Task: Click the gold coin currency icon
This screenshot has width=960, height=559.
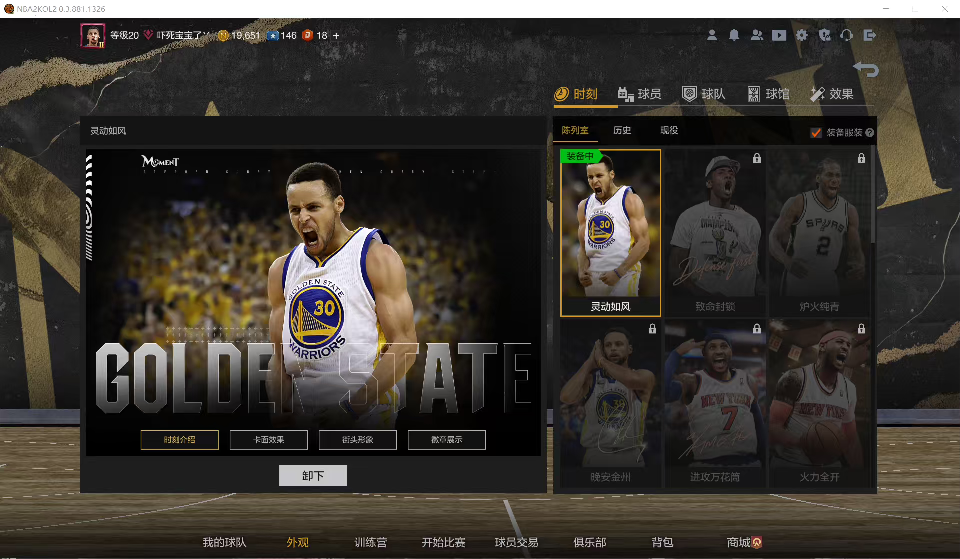Action: coord(223,36)
